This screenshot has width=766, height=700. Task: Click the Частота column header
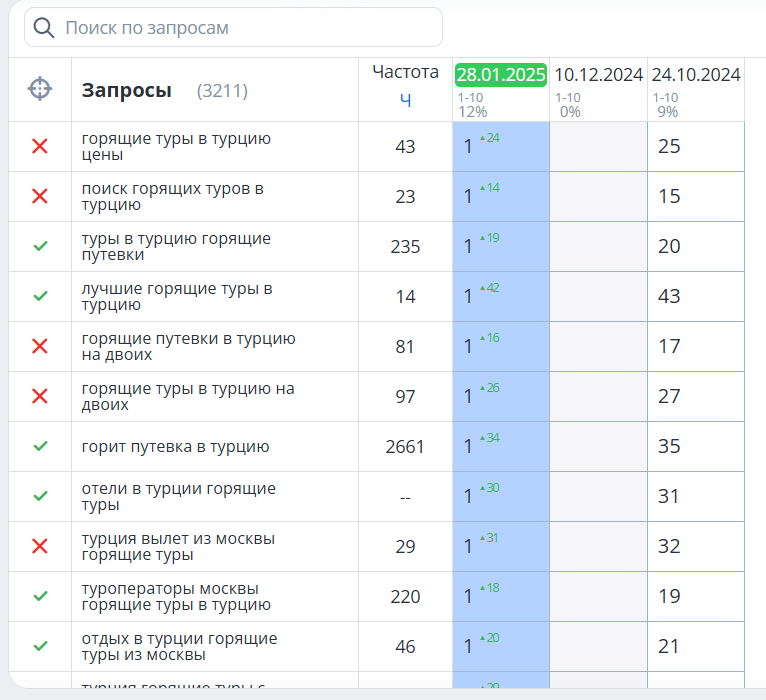[x=405, y=72]
